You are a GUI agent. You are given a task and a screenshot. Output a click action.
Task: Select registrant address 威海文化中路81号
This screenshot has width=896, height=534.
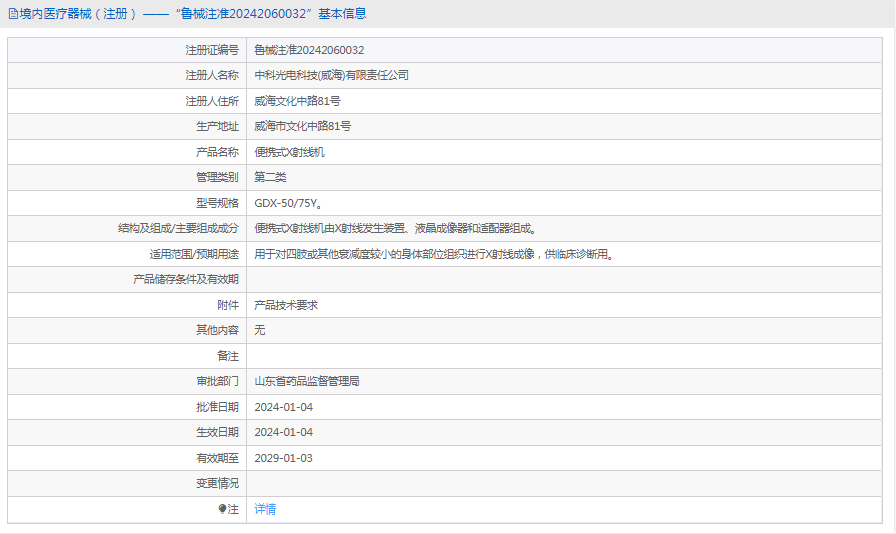point(297,101)
